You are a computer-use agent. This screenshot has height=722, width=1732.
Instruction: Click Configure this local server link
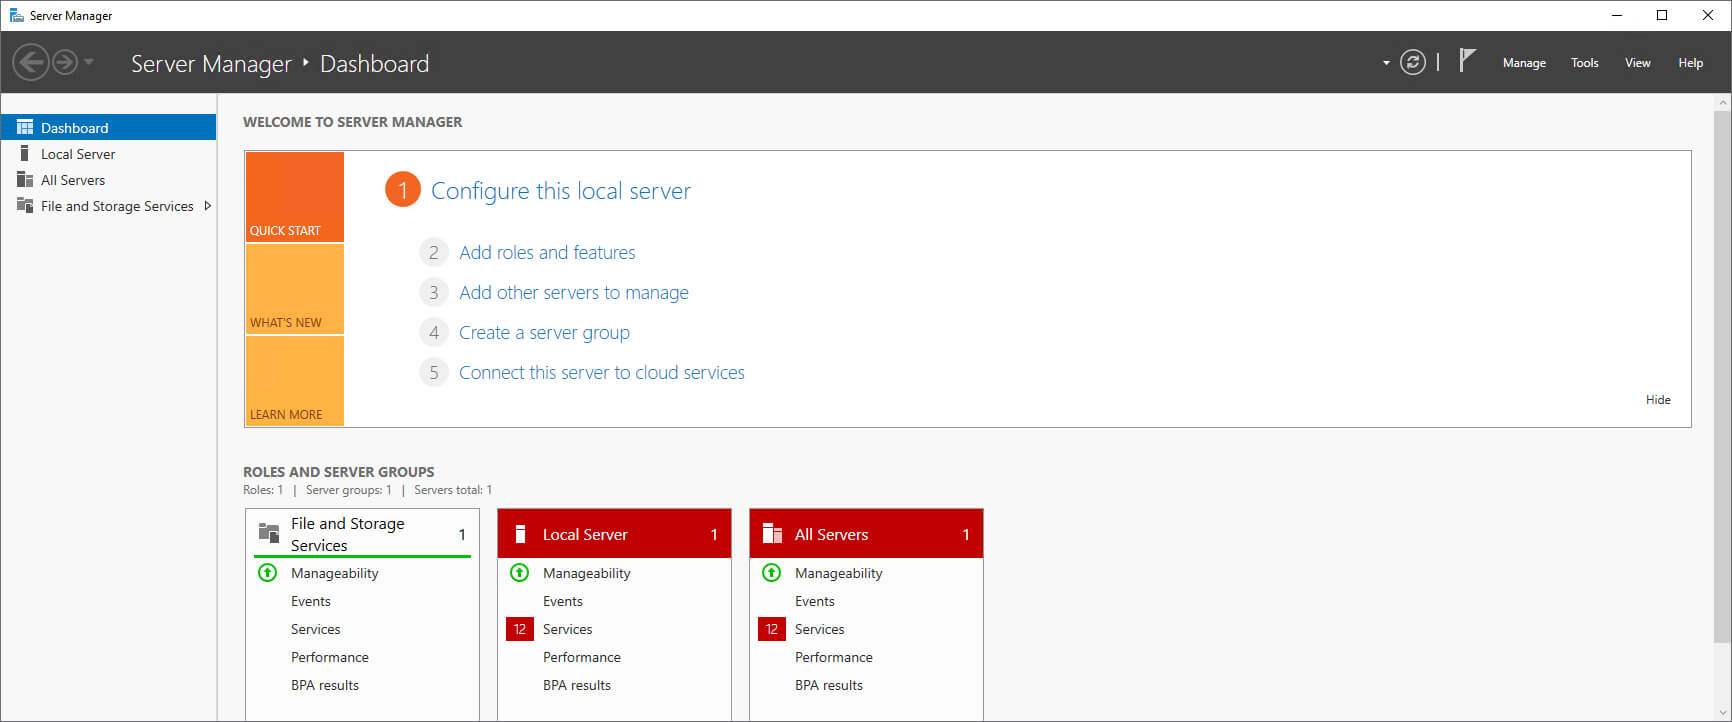tap(560, 191)
